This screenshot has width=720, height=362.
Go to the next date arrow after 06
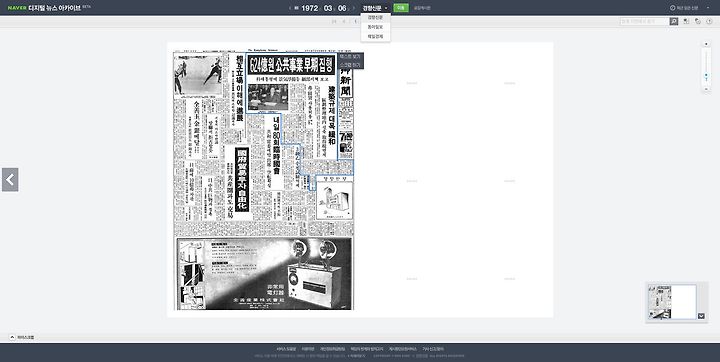pos(354,8)
